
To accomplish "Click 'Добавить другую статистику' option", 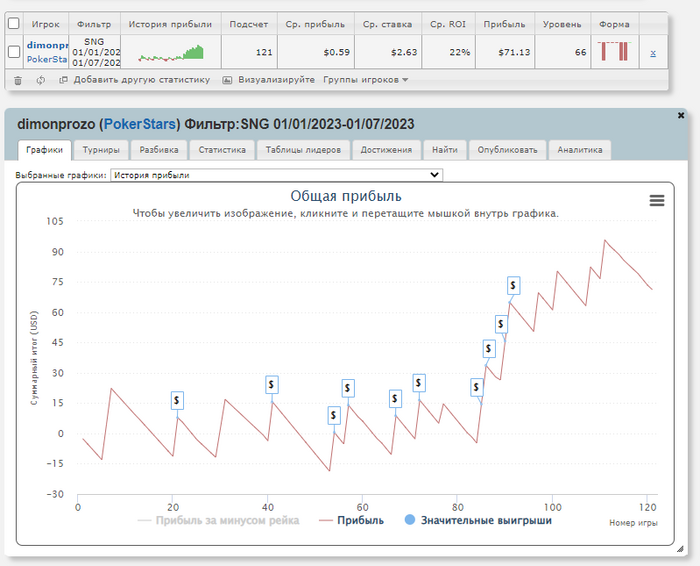I will [142, 80].
